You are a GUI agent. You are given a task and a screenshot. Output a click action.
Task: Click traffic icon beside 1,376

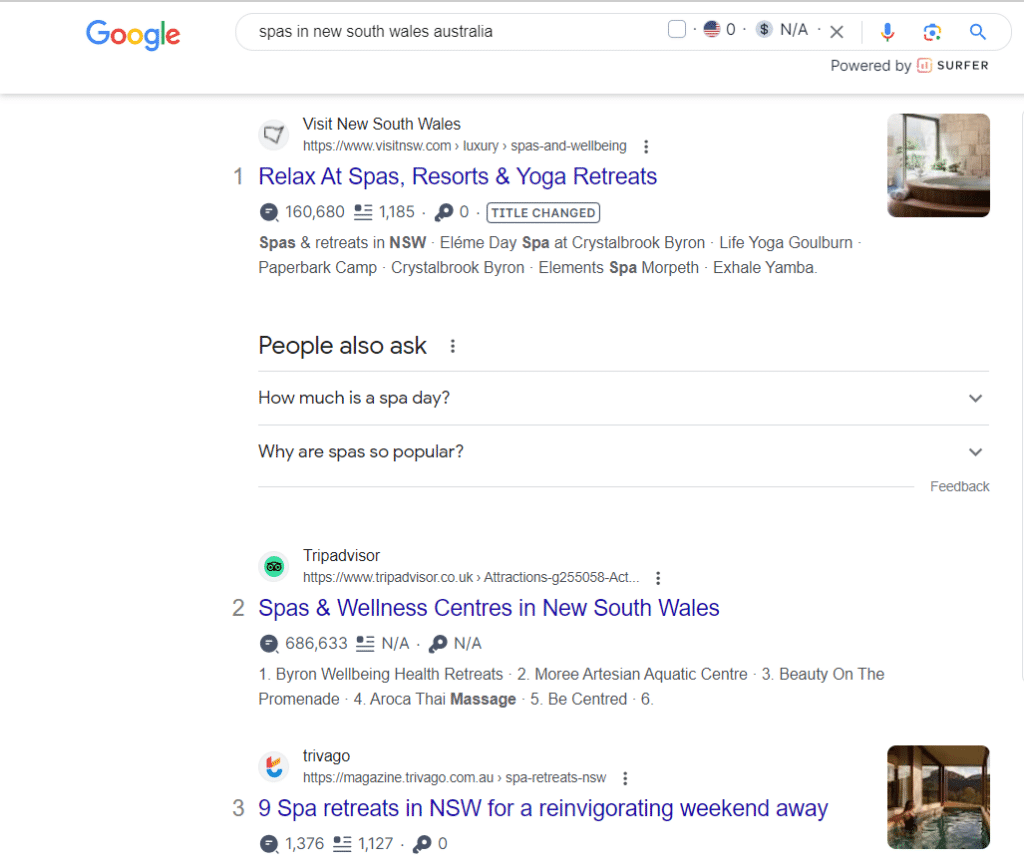[x=268, y=844]
